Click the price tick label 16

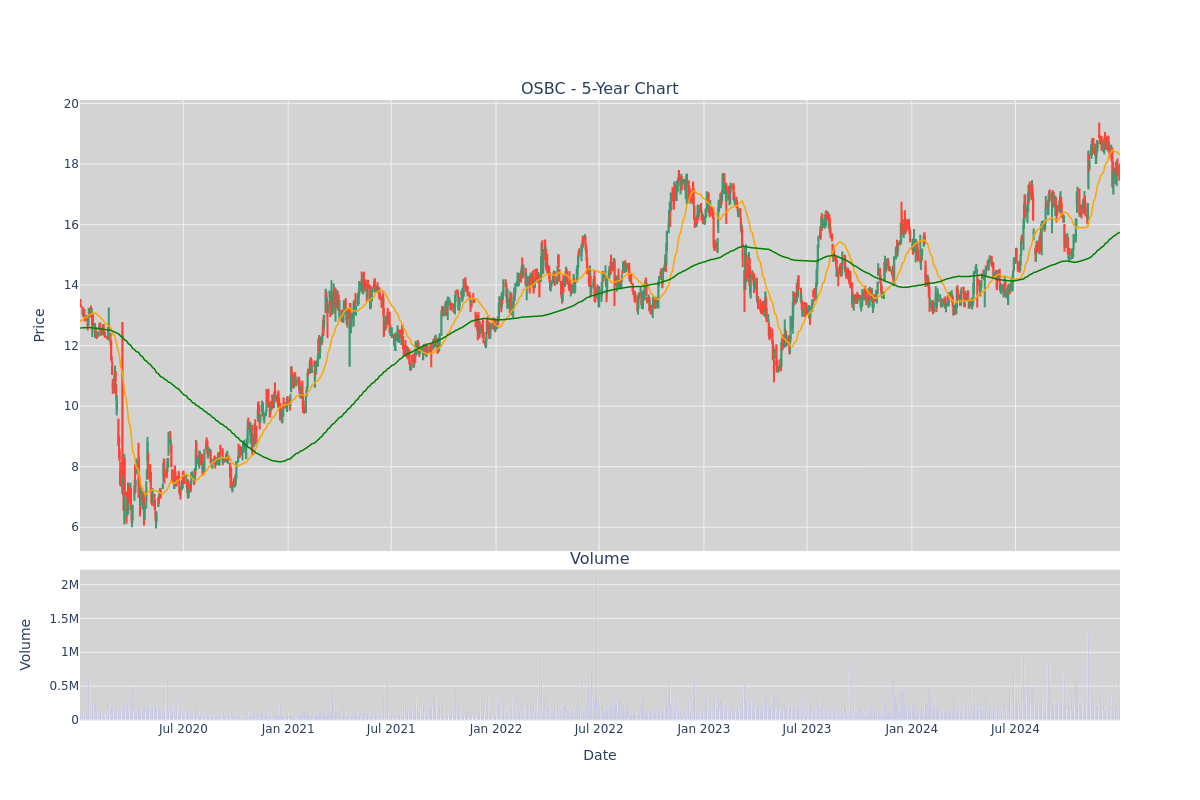tap(71, 225)
